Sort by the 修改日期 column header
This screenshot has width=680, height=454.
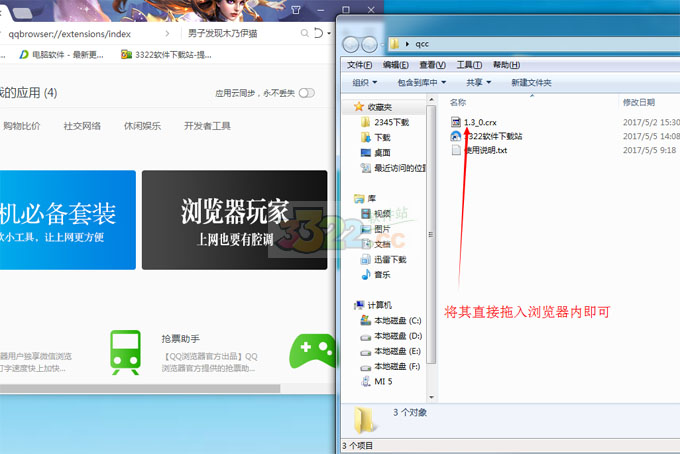click(x=639, y=102)
